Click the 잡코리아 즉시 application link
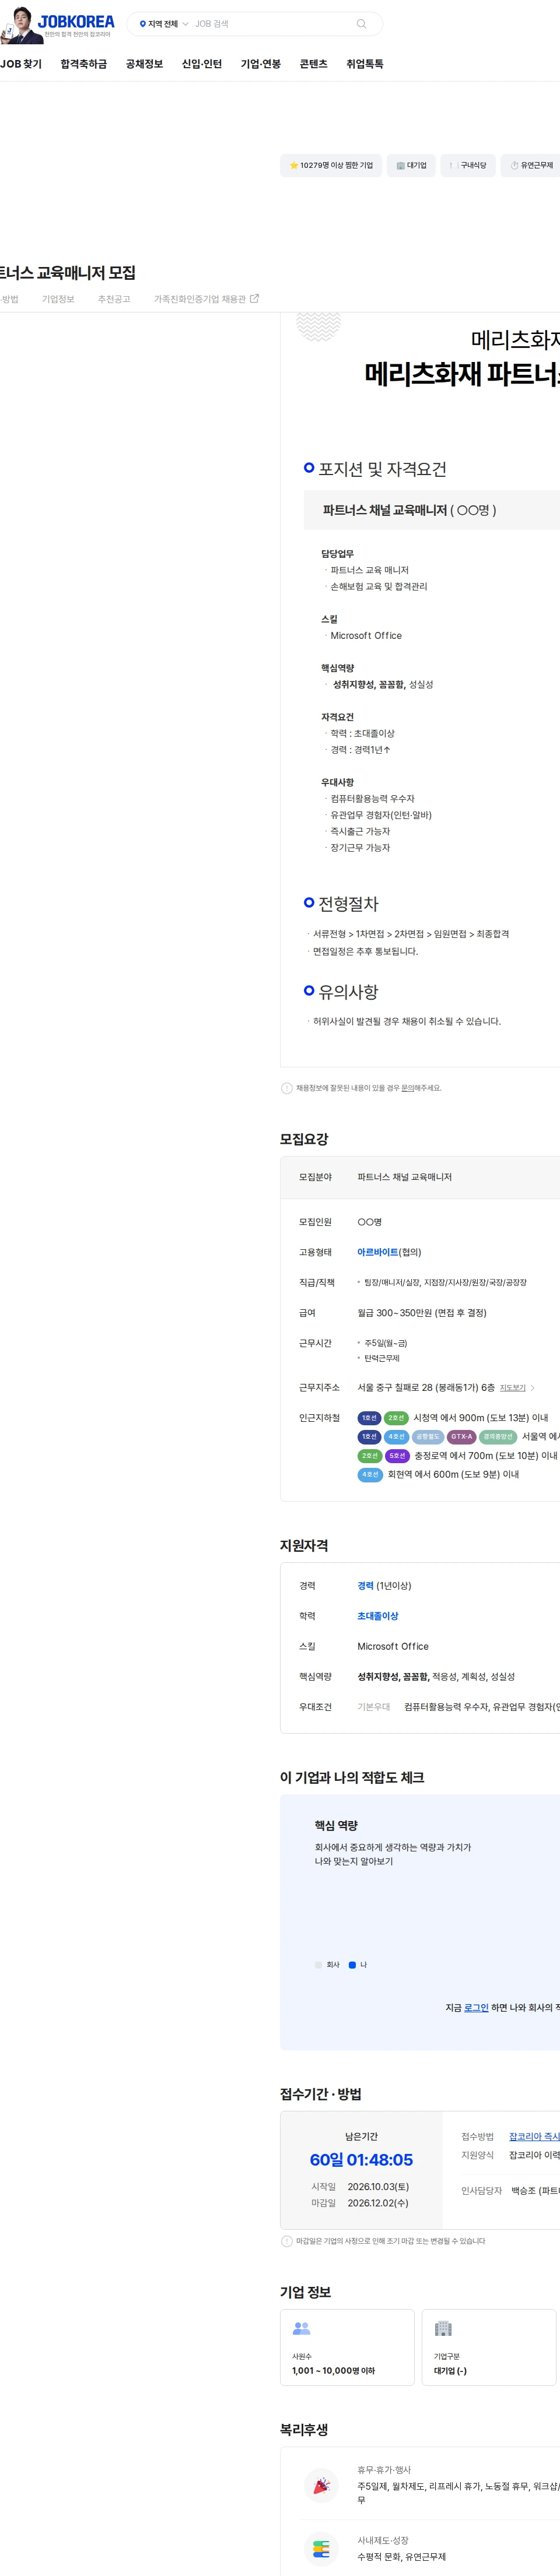The width and height of the screenshot is (560, 2576). [534, 2137]
